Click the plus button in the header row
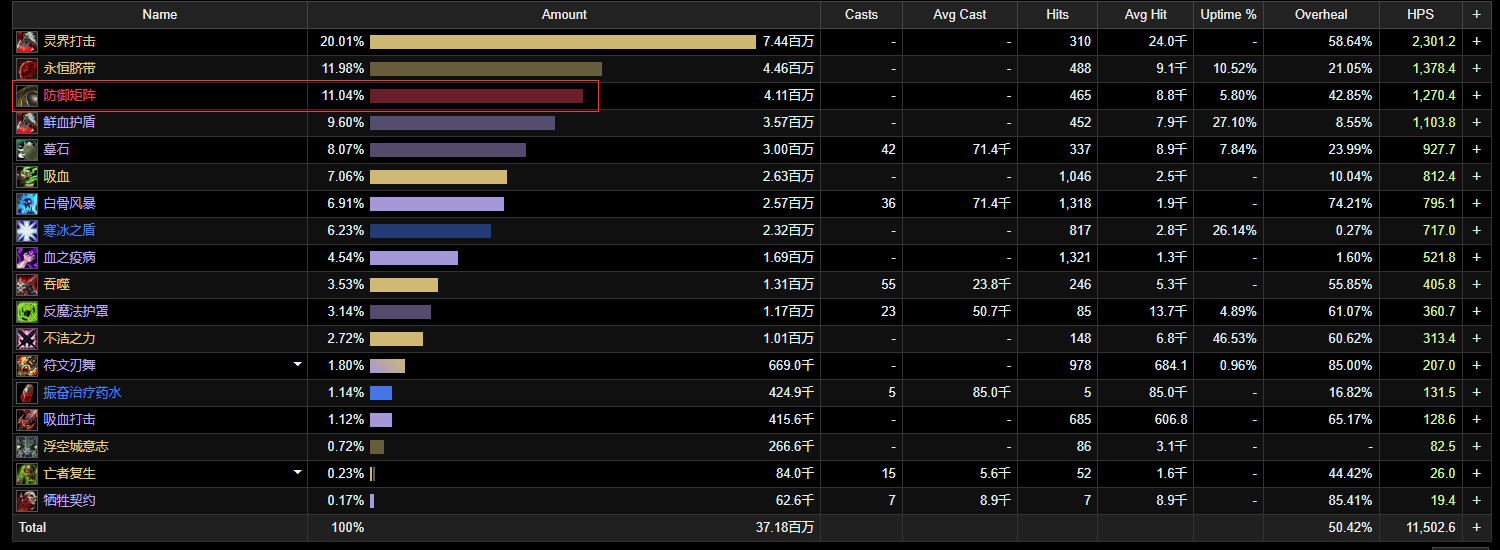 [x=1476, y=15]
